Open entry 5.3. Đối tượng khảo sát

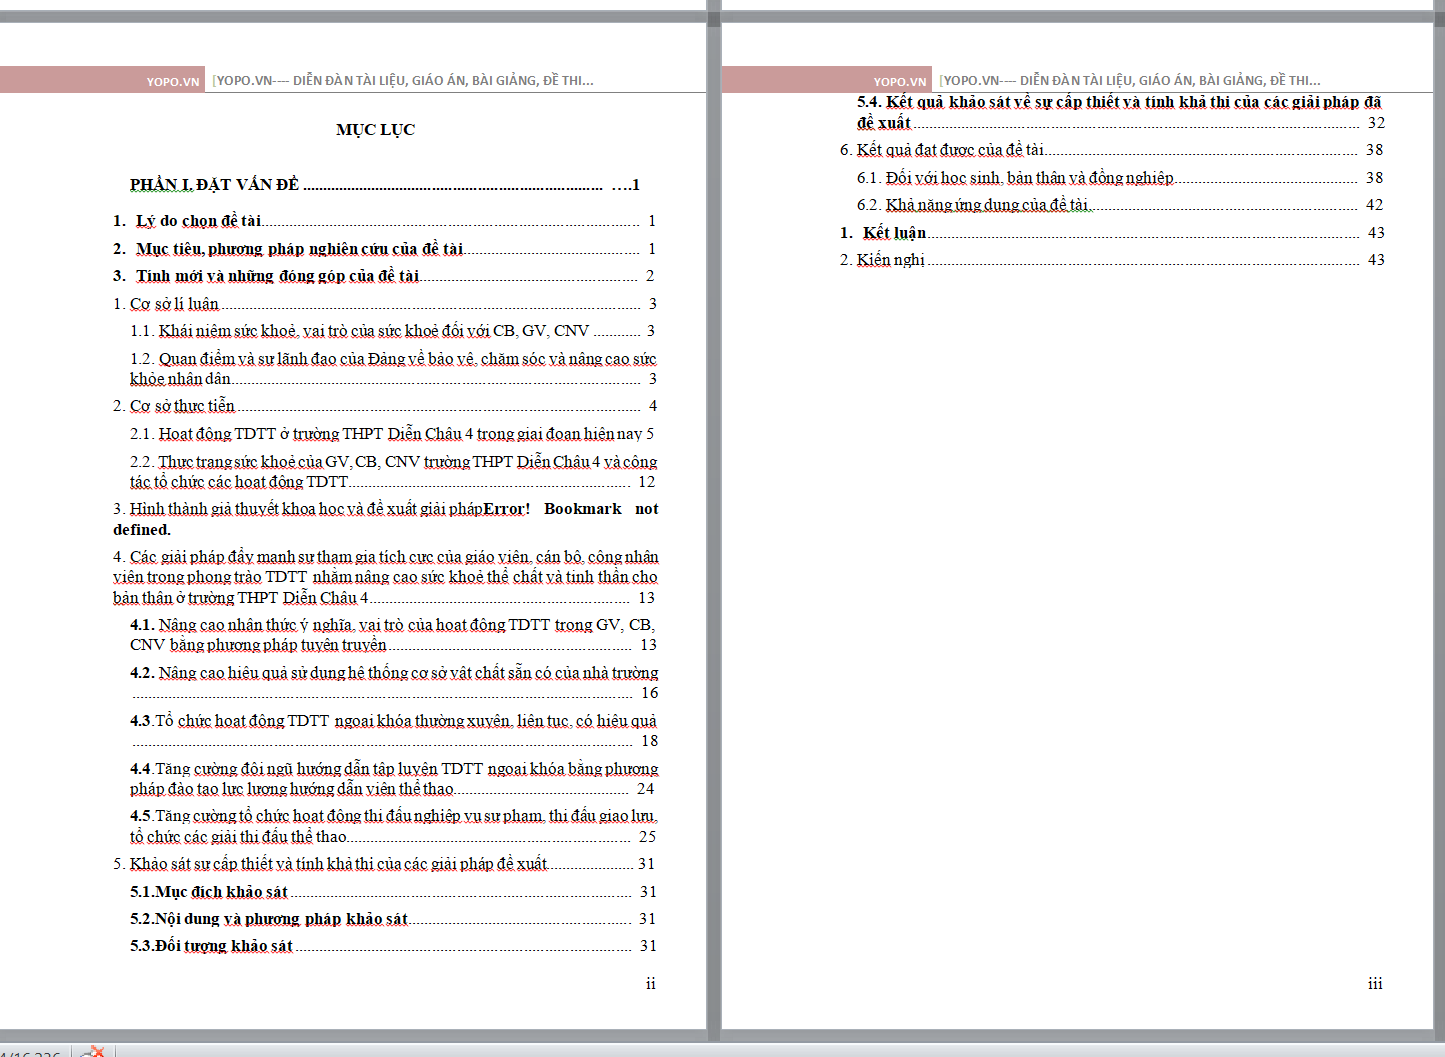click(x=393, y=946)
